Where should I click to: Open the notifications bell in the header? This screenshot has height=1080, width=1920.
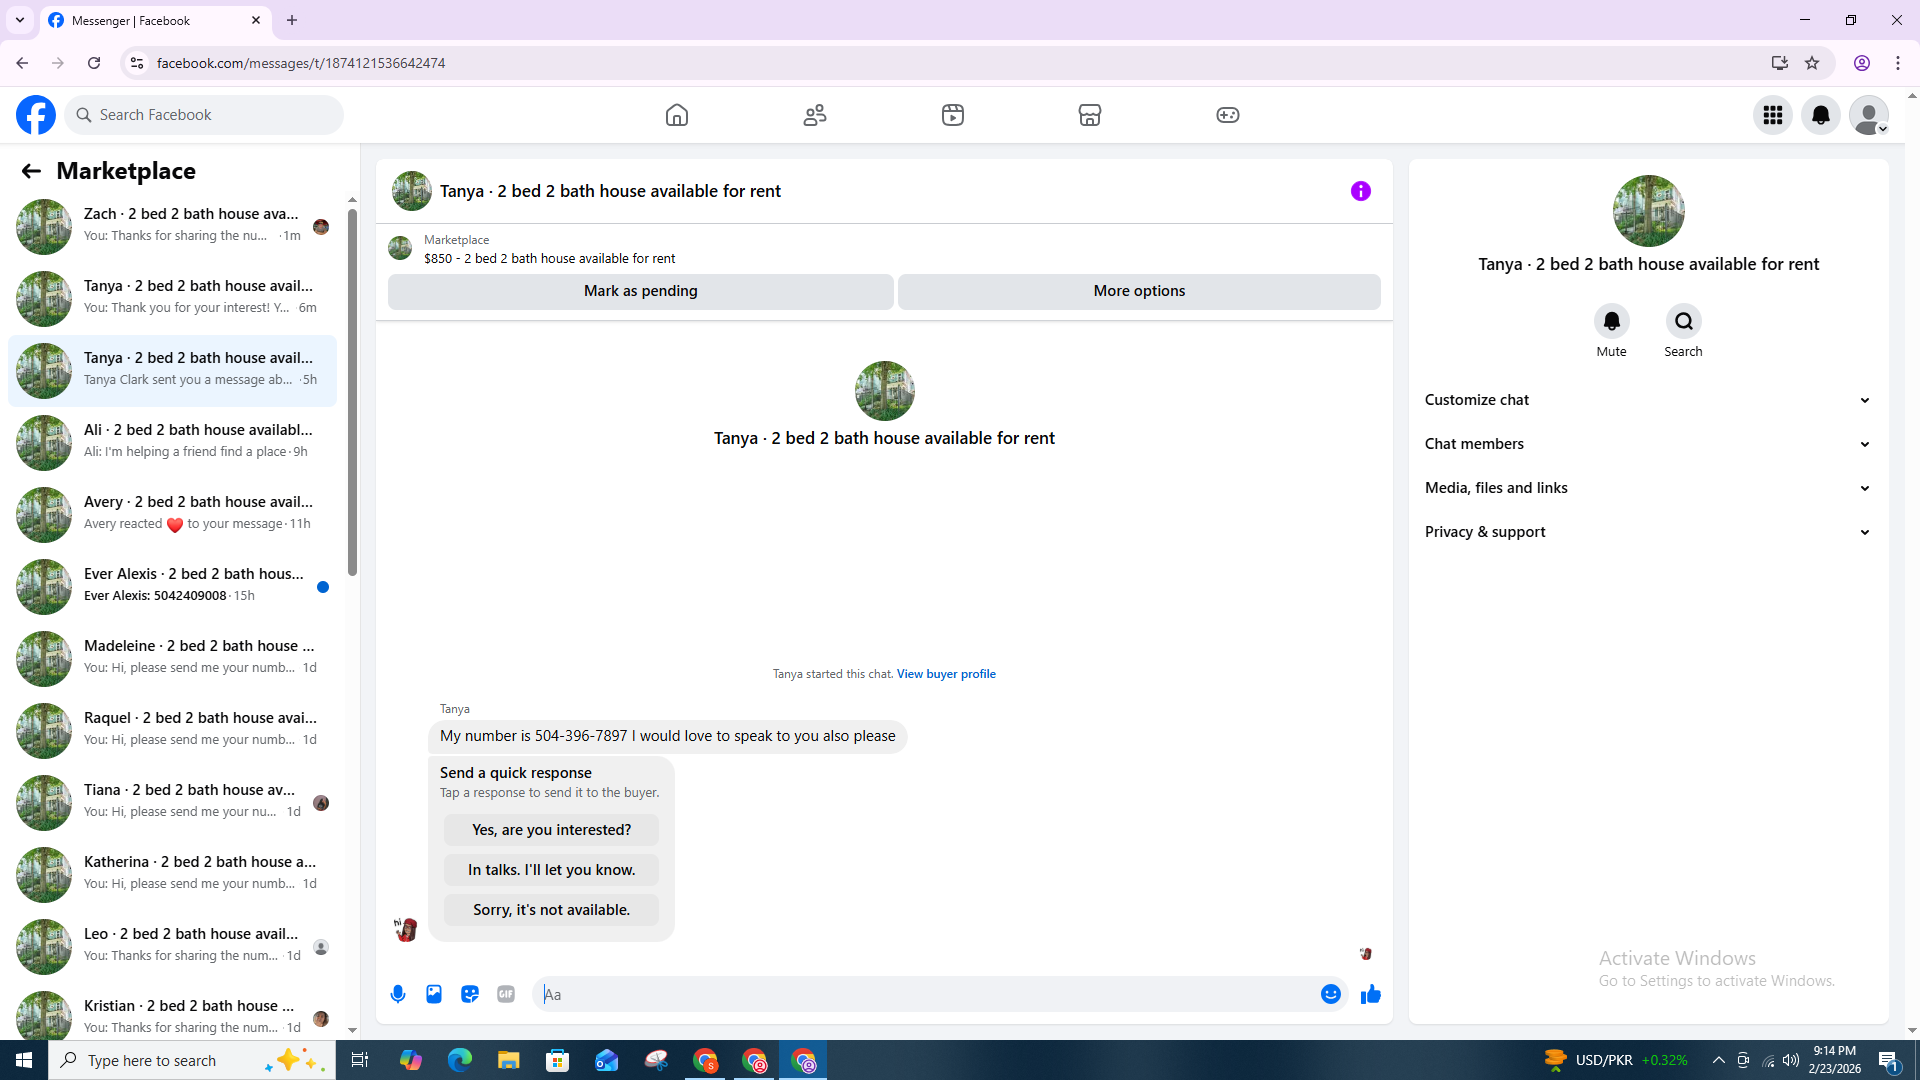[x=1821, y=115]
